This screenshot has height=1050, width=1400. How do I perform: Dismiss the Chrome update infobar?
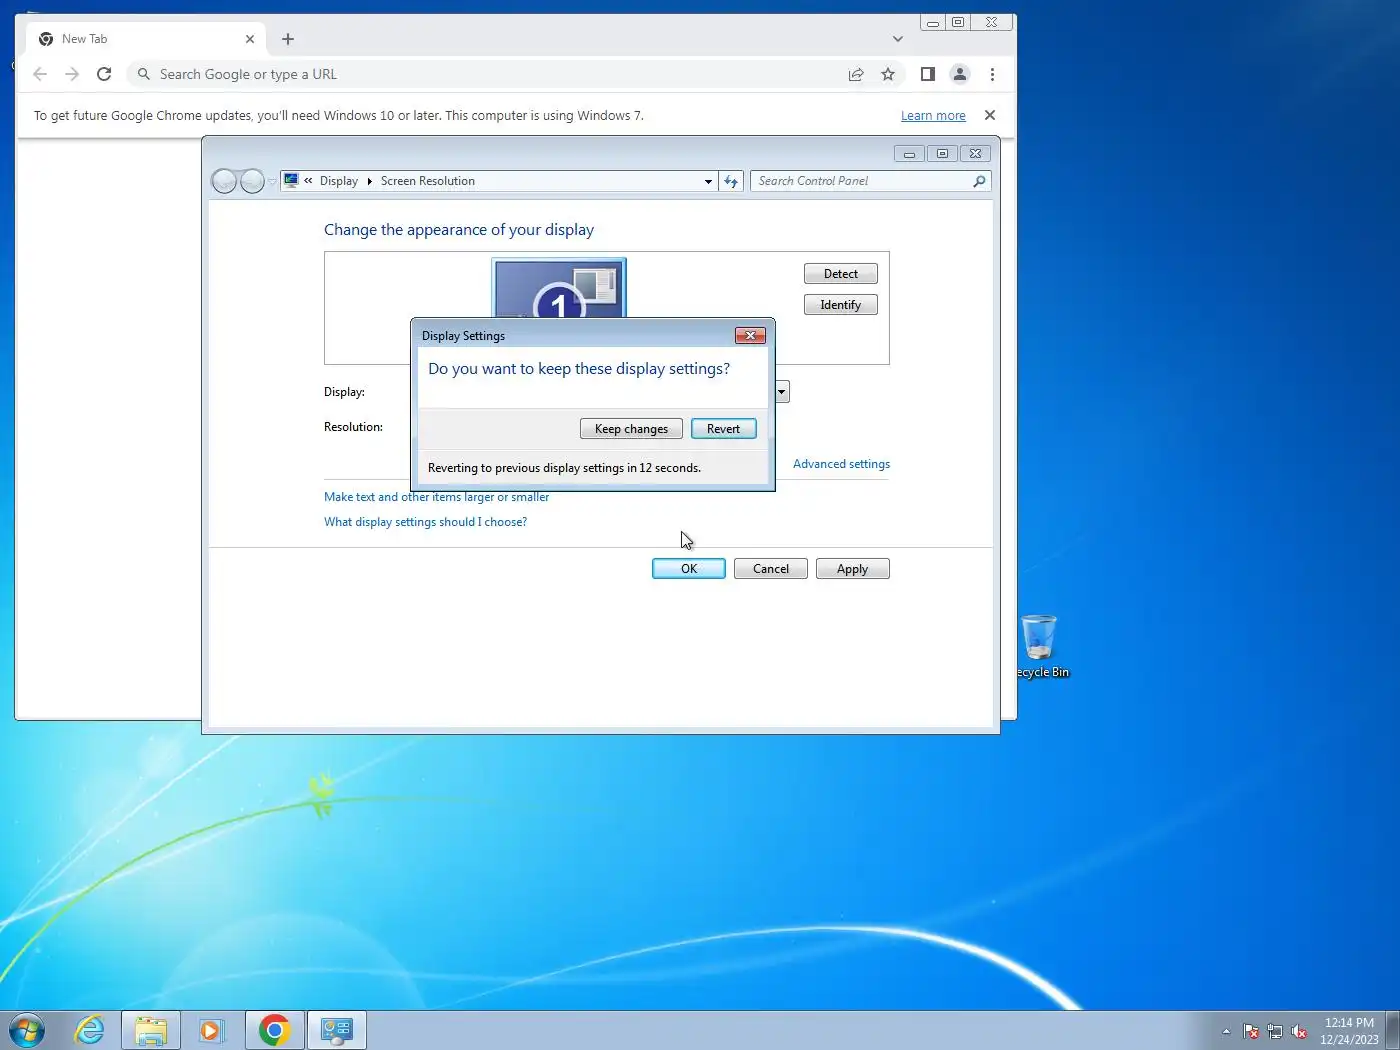tap(990, 115)
